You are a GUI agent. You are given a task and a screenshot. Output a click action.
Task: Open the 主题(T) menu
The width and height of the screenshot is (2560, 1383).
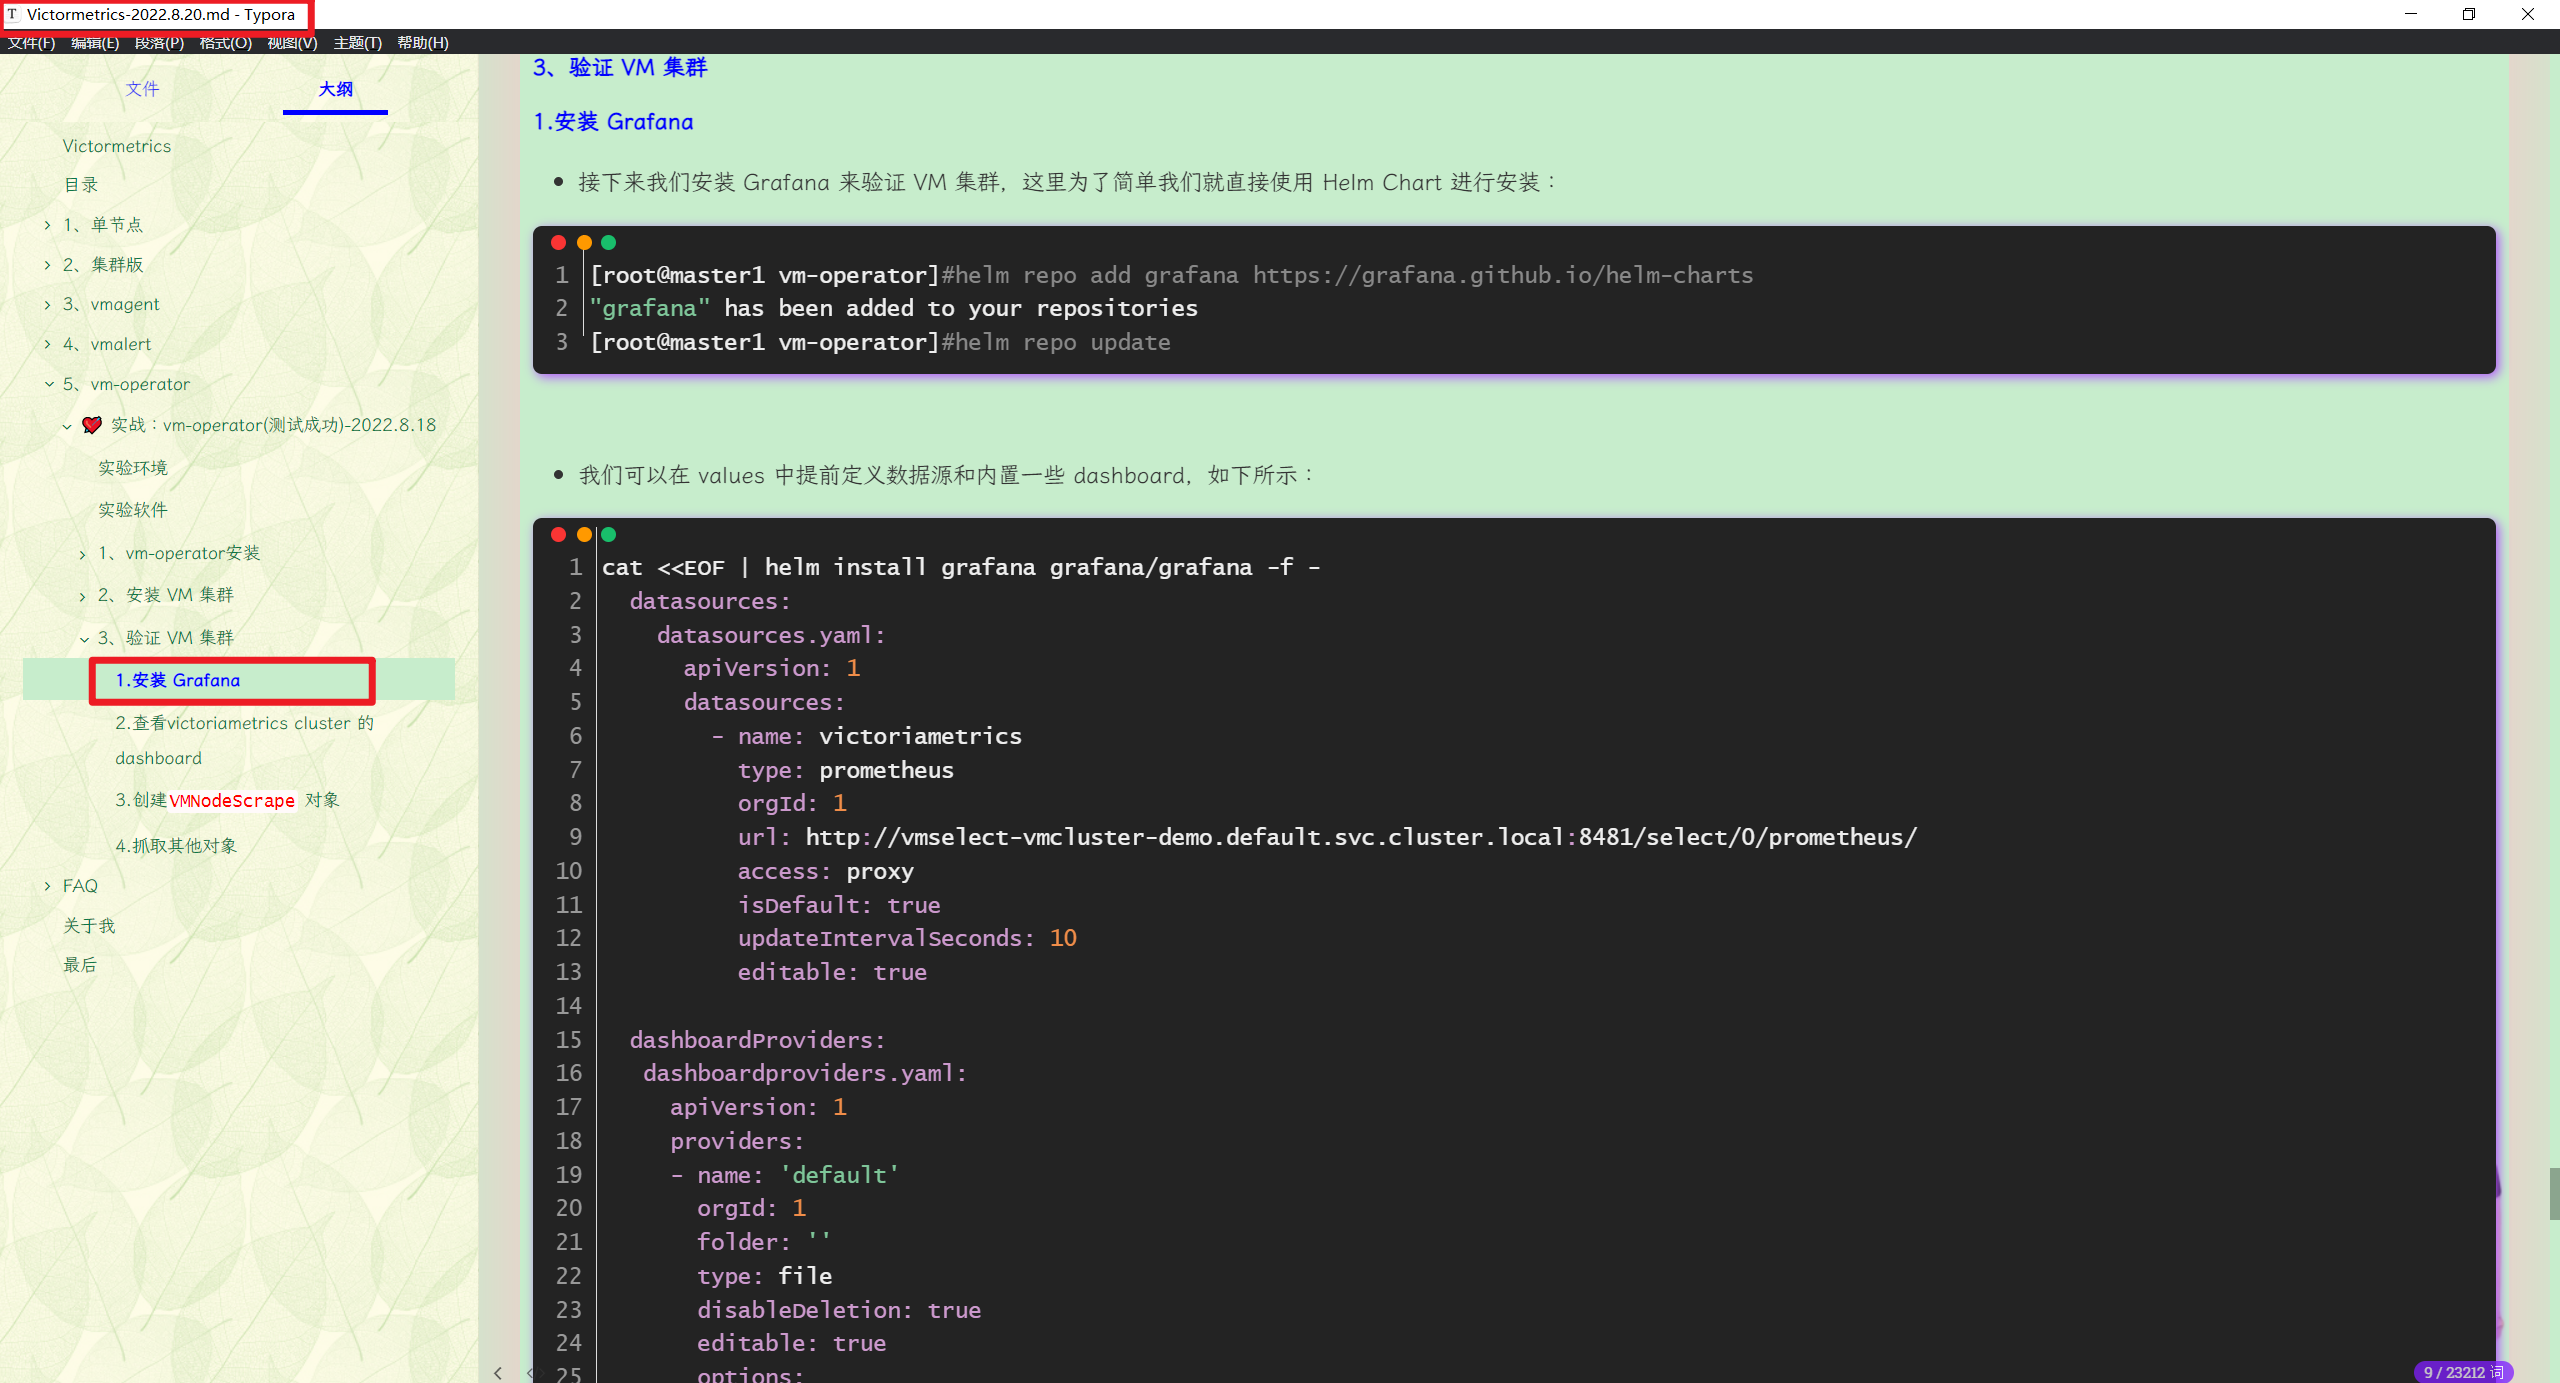point(358,43)
